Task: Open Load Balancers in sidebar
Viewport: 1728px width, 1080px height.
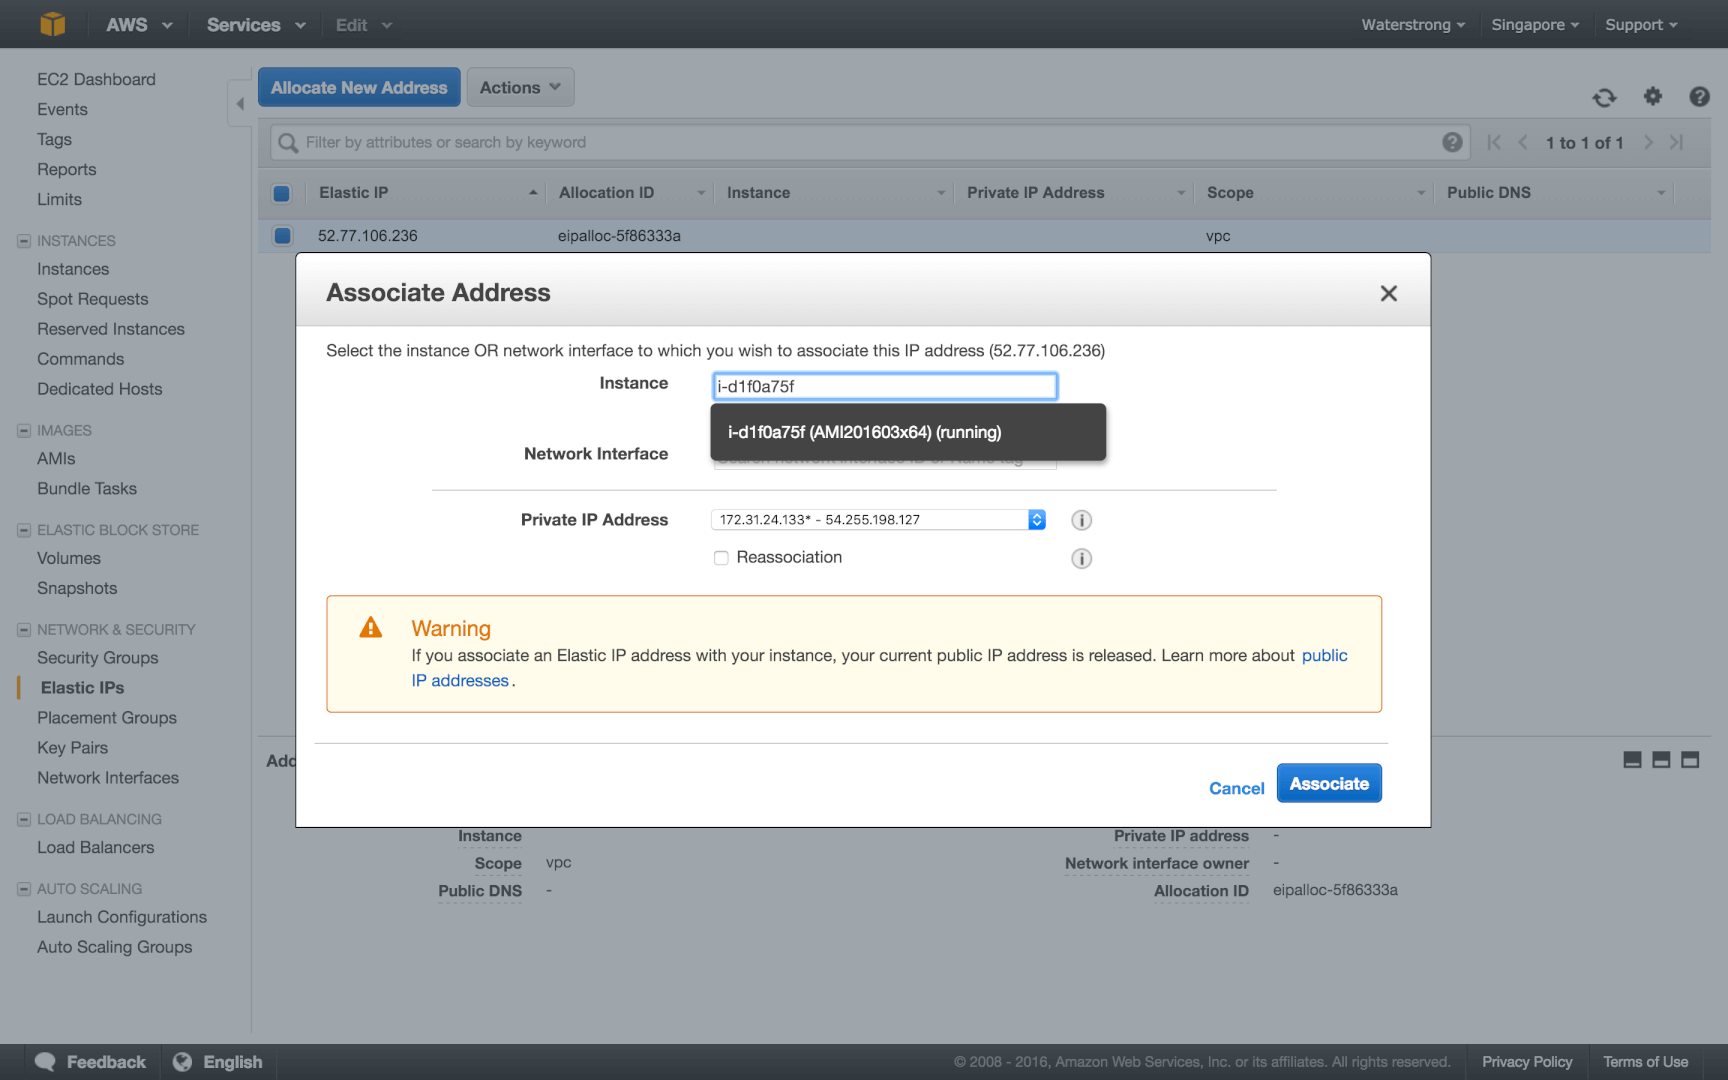Action: coord(95,847)
